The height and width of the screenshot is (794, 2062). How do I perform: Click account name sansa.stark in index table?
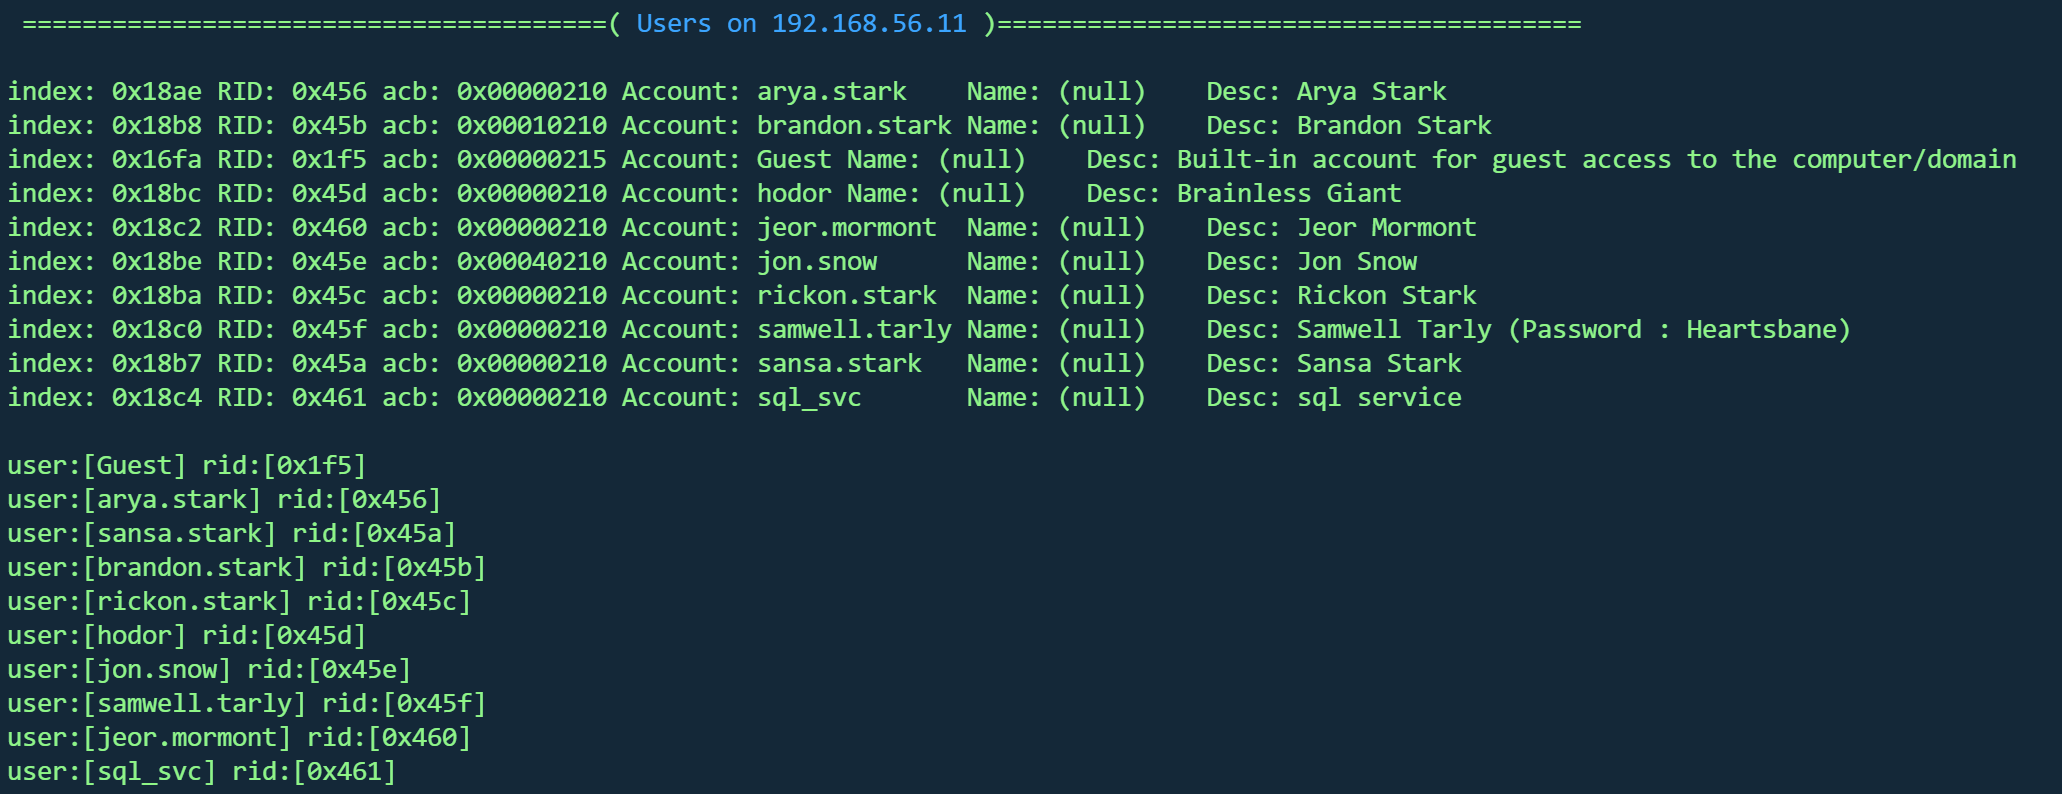tap(838, 364)
